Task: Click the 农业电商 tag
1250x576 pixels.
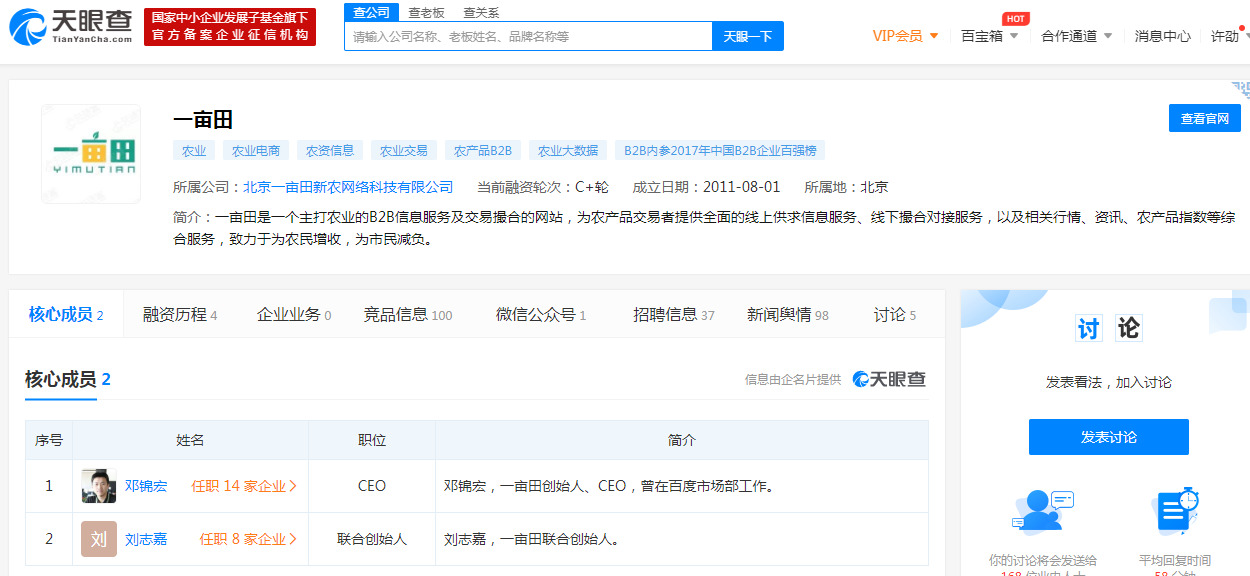Action: [x=257, y=151]
